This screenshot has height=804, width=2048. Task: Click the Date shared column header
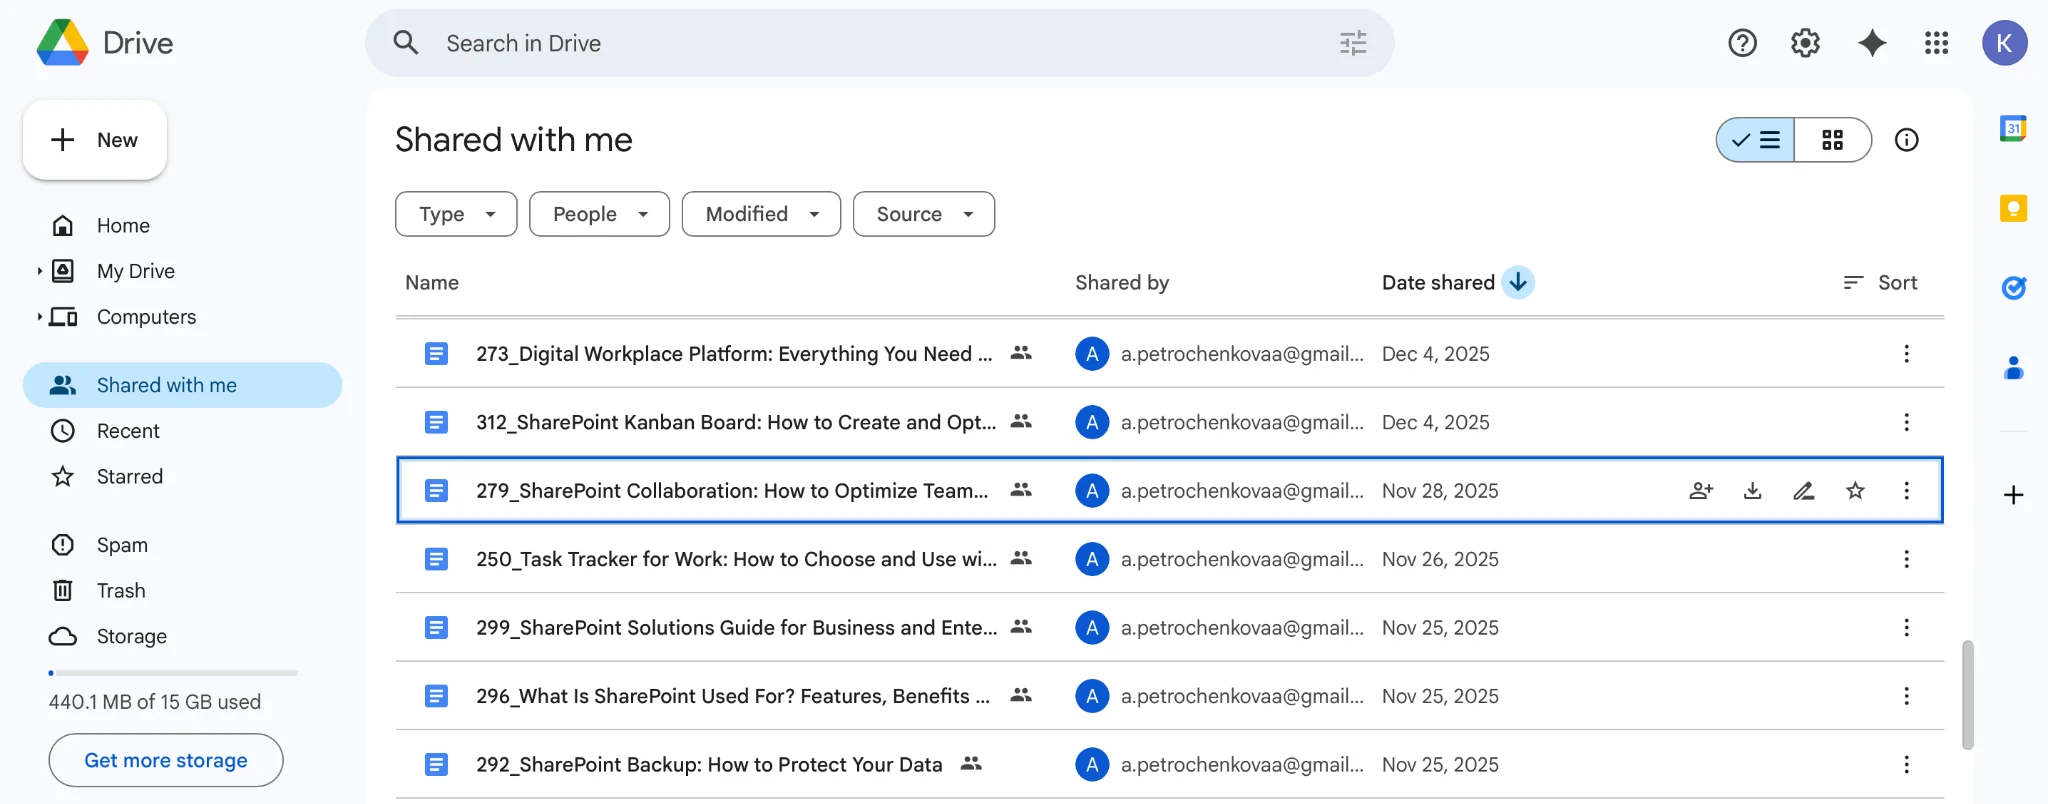[x=1438, y=283]
